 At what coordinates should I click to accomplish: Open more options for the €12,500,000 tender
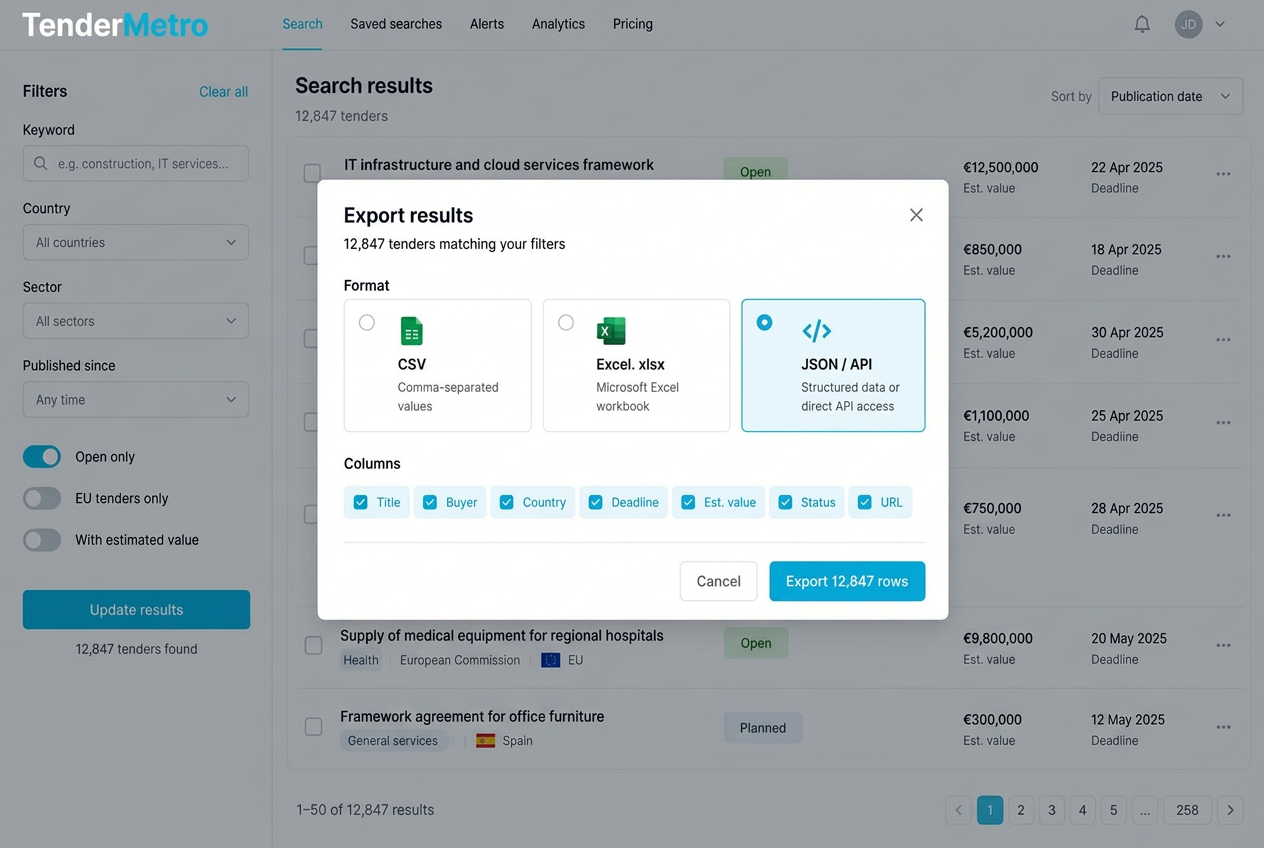coord(1223,174)
